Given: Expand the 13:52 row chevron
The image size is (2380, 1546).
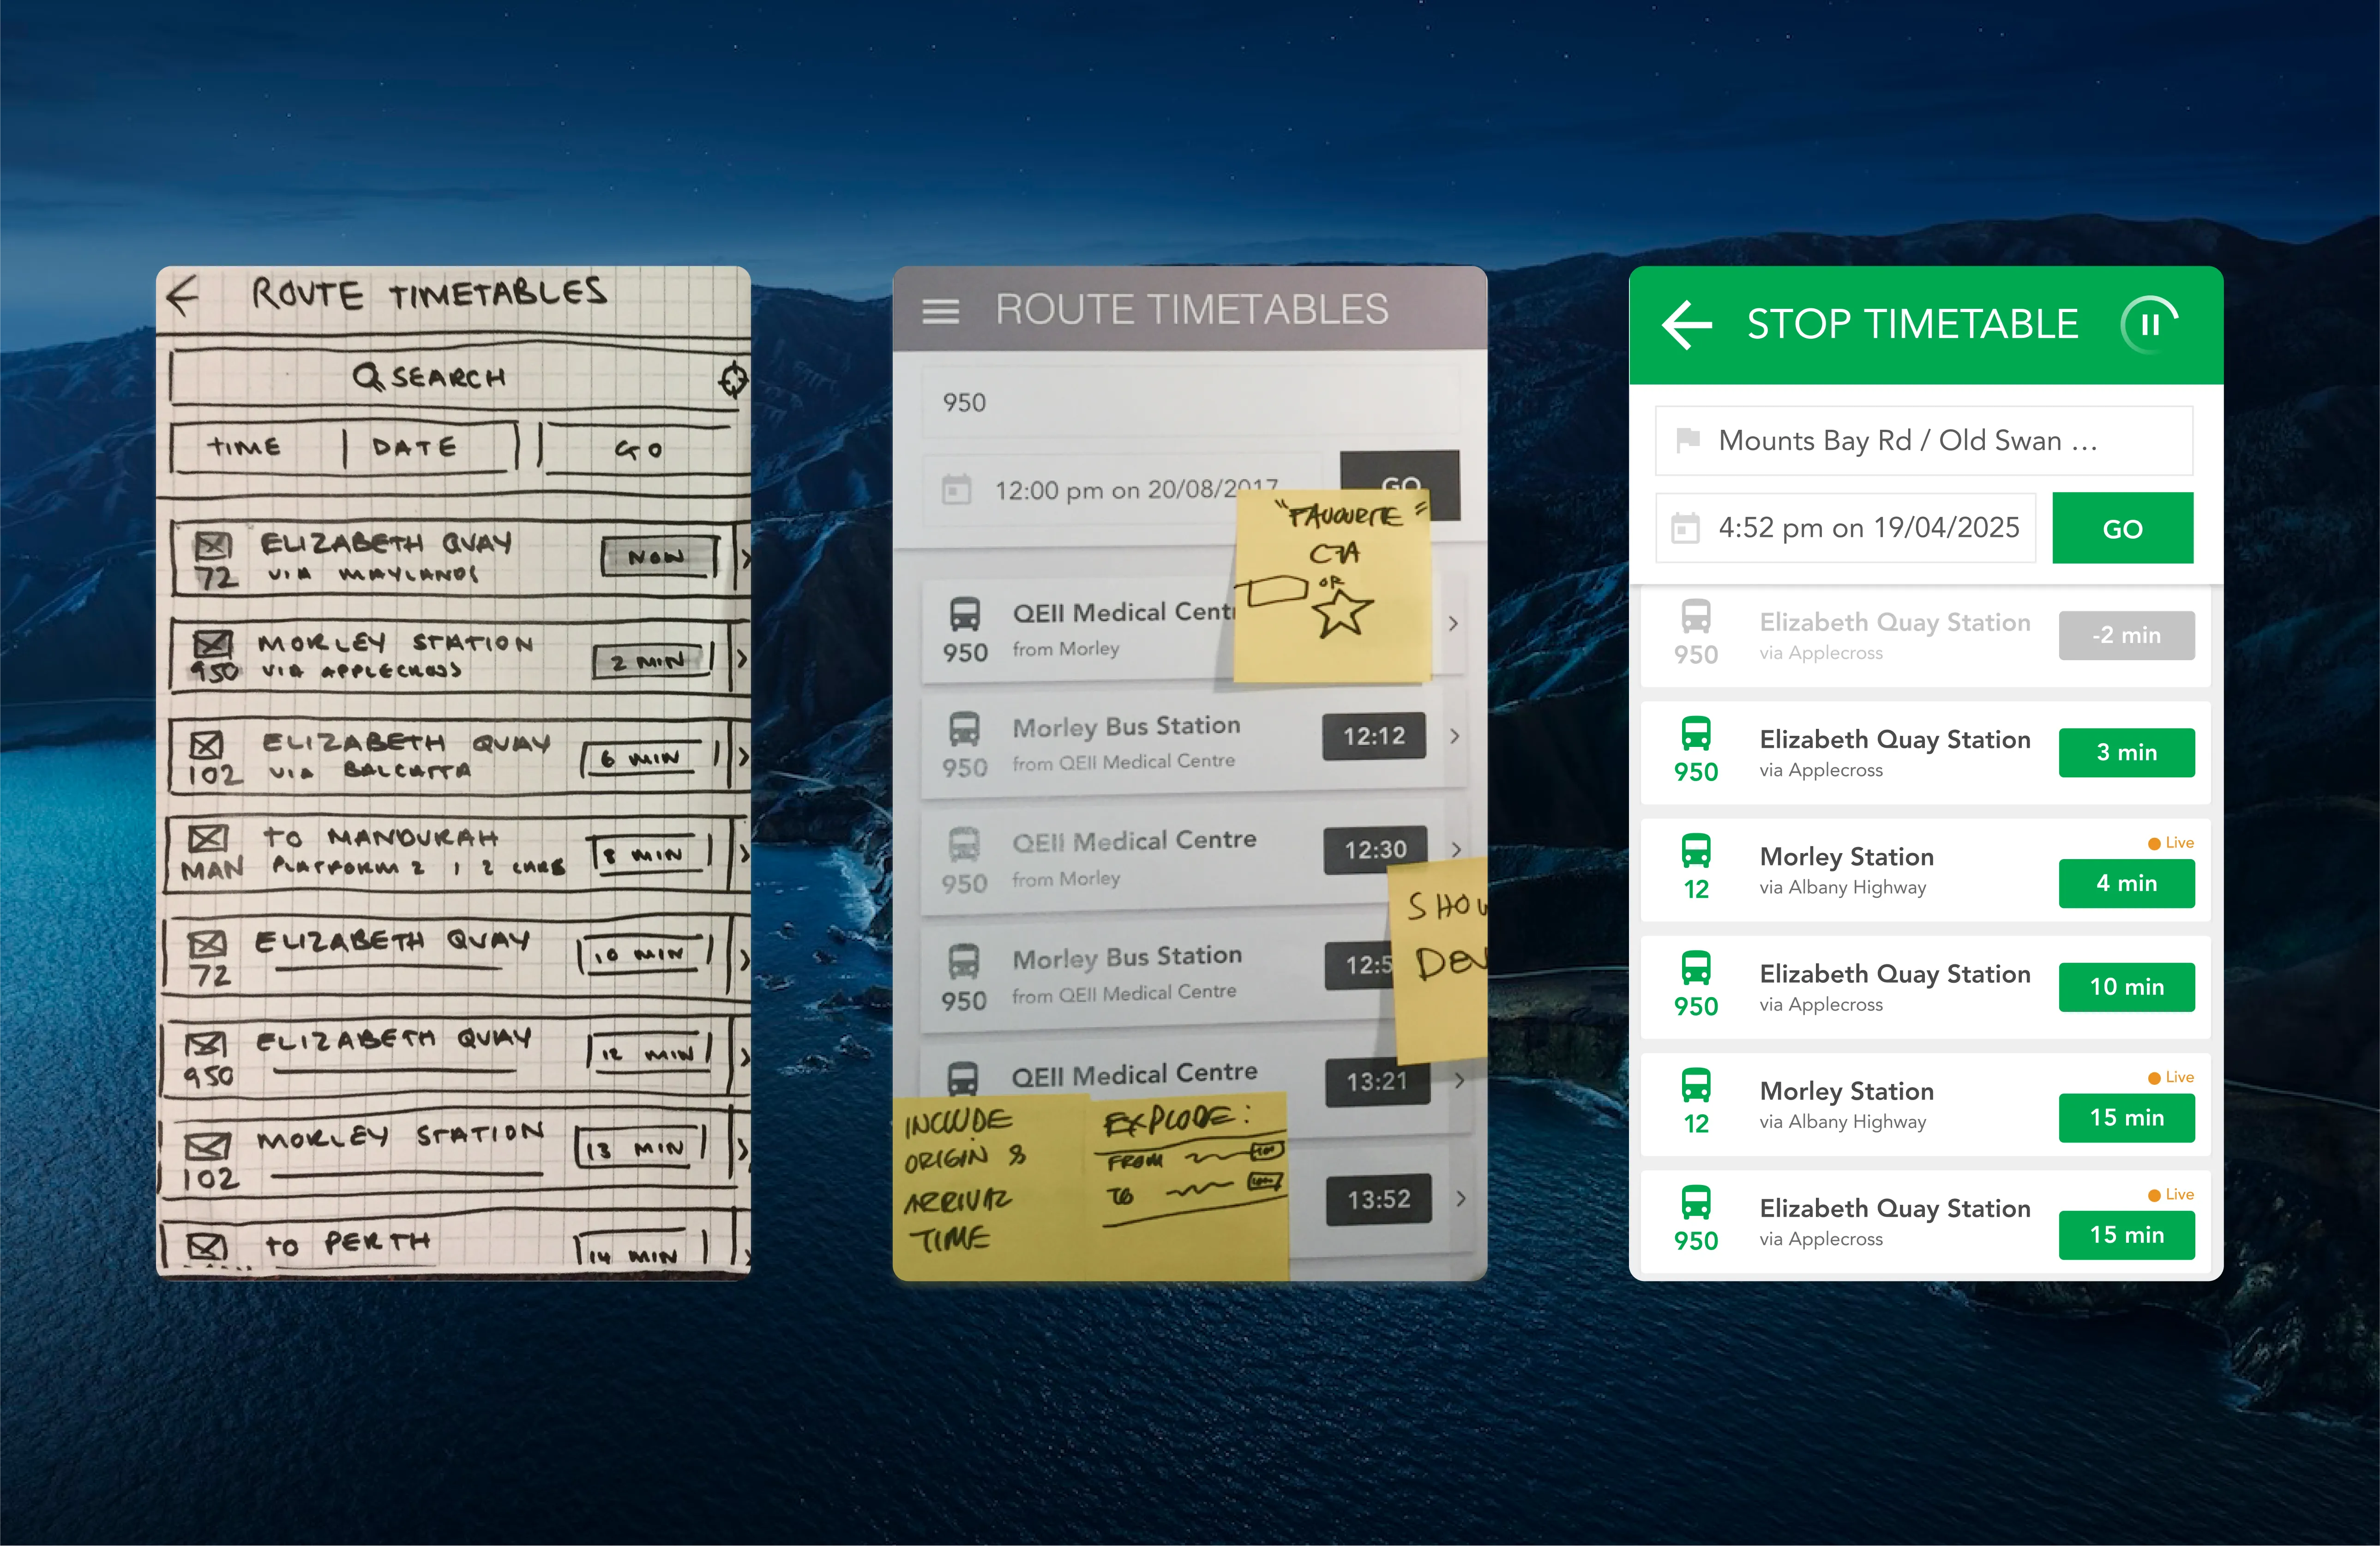Looking at the screenshot, I should pos(1461,1198).
